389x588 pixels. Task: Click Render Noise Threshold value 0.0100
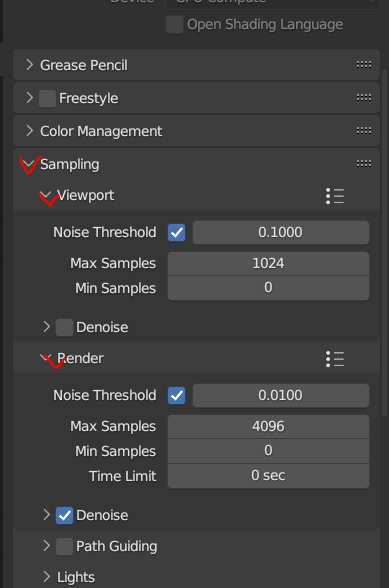coord(281,396)
